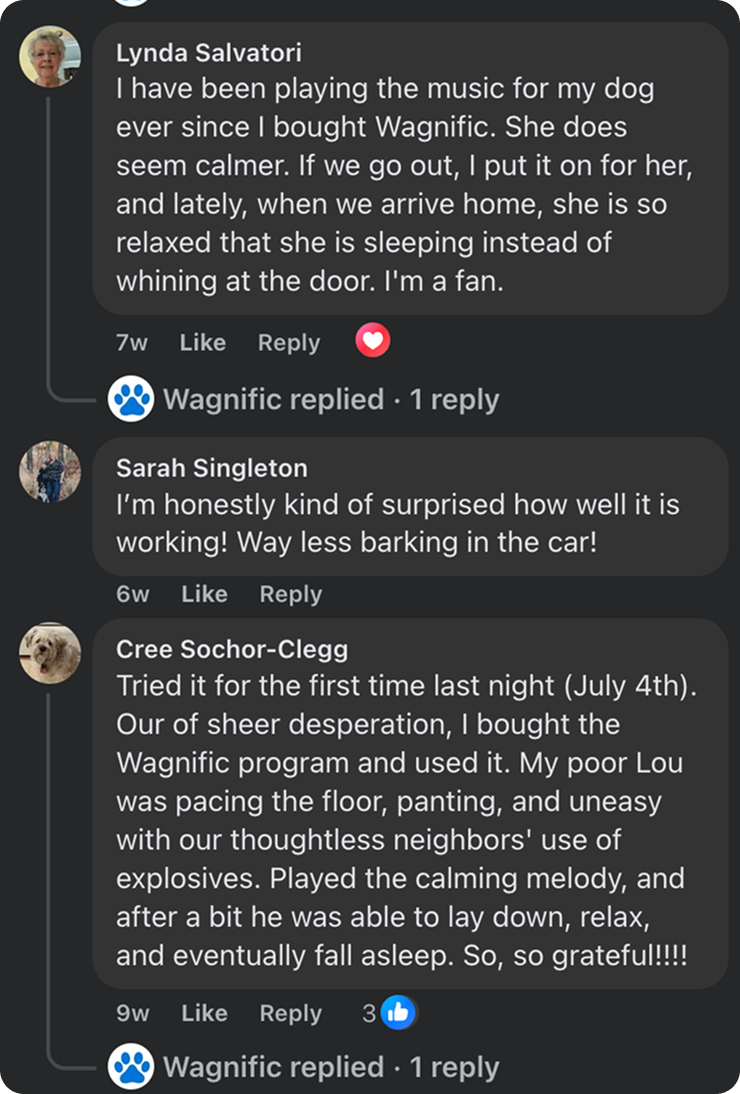Open Lynda Salvatori's profile name link
Viewport: 740px width, 1094px height.
[209, 52]
